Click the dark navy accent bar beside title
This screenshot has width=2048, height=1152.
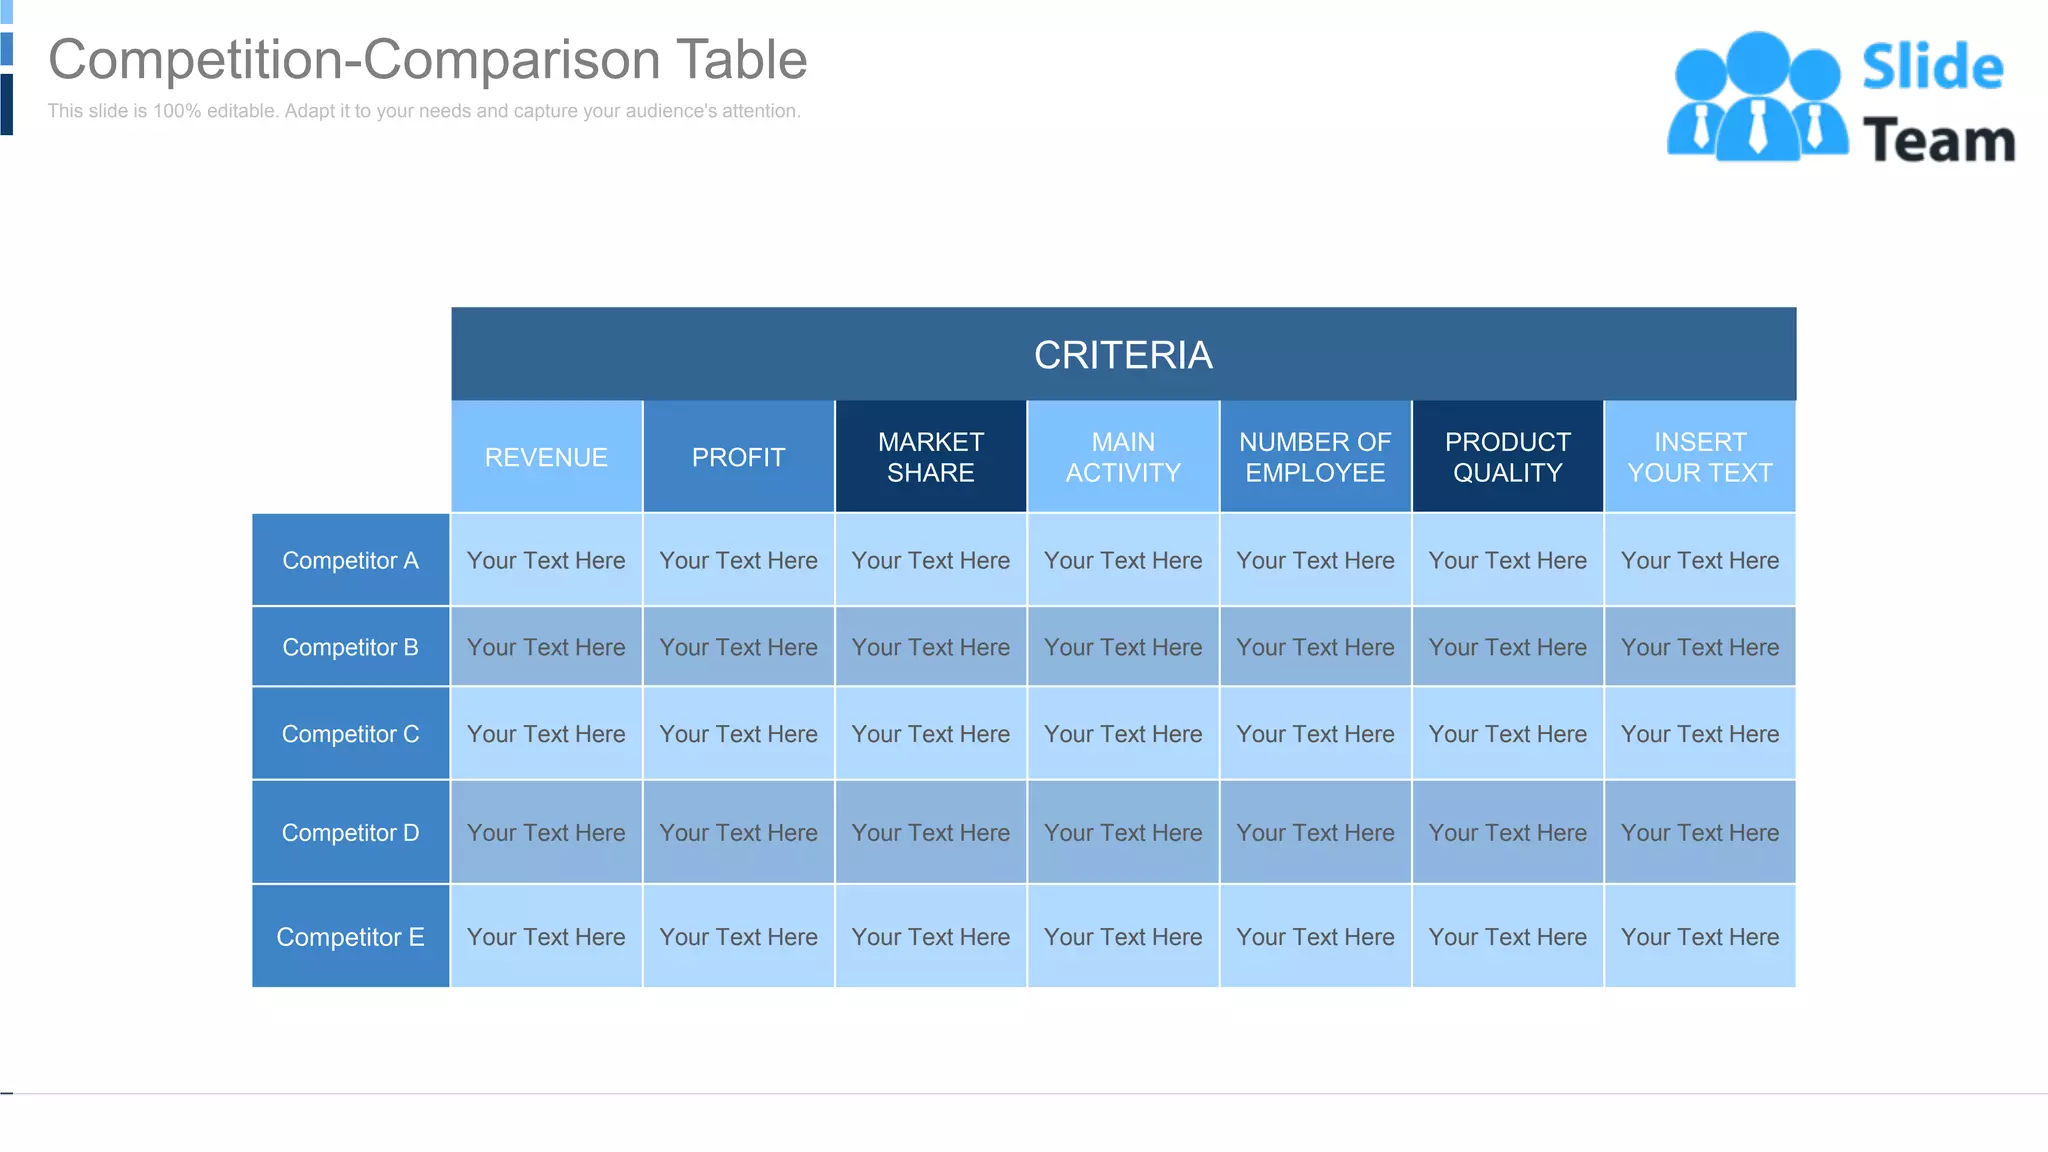coord(7,104)
